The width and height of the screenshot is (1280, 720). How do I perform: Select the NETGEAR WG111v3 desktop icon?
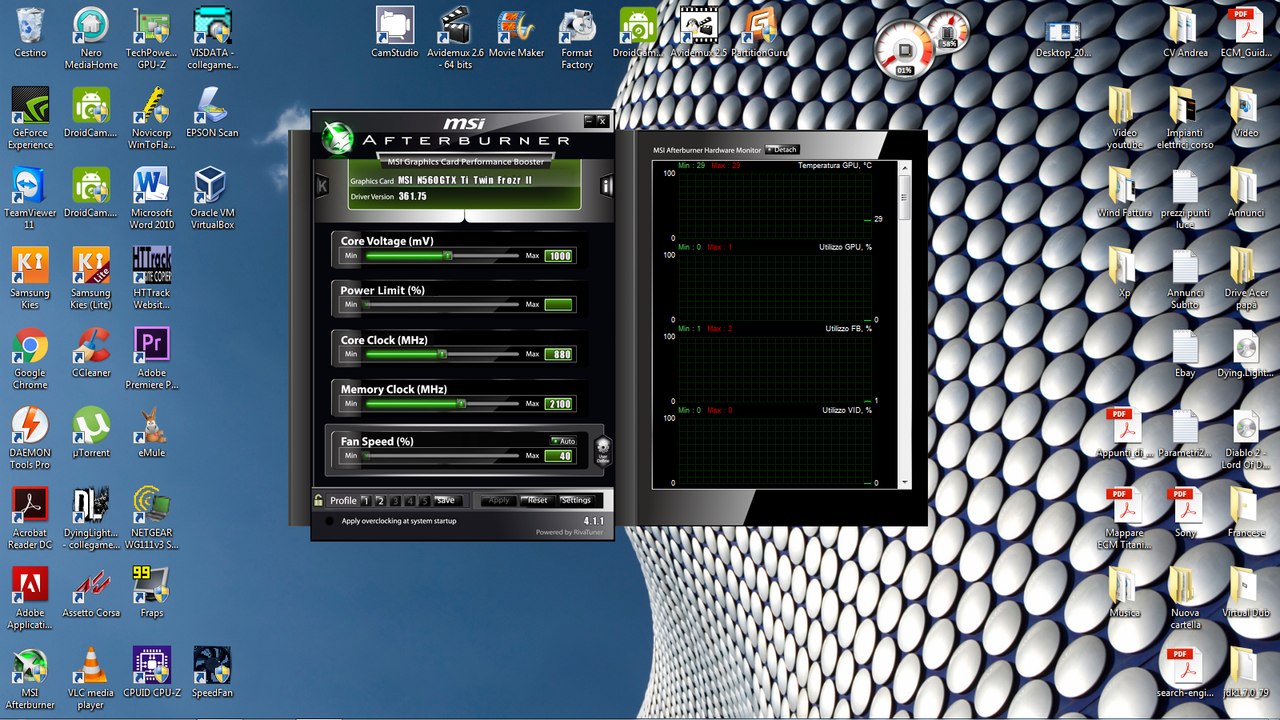point(151,518)
